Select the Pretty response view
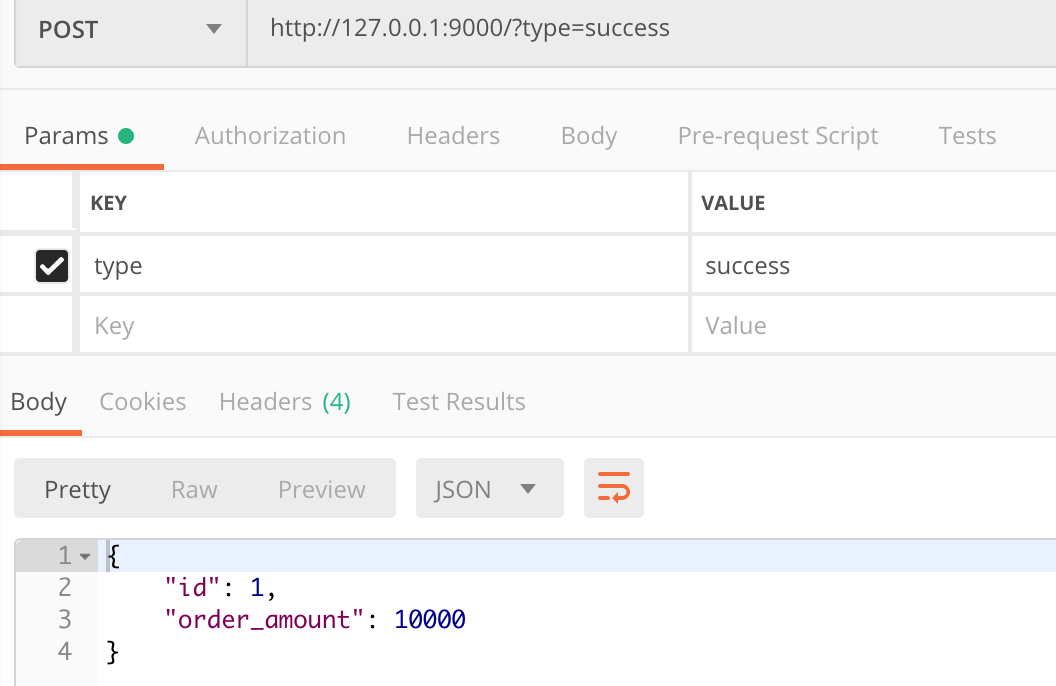Screen dimensions: 1056x686 pyautogui.click(x=77, y=489)
